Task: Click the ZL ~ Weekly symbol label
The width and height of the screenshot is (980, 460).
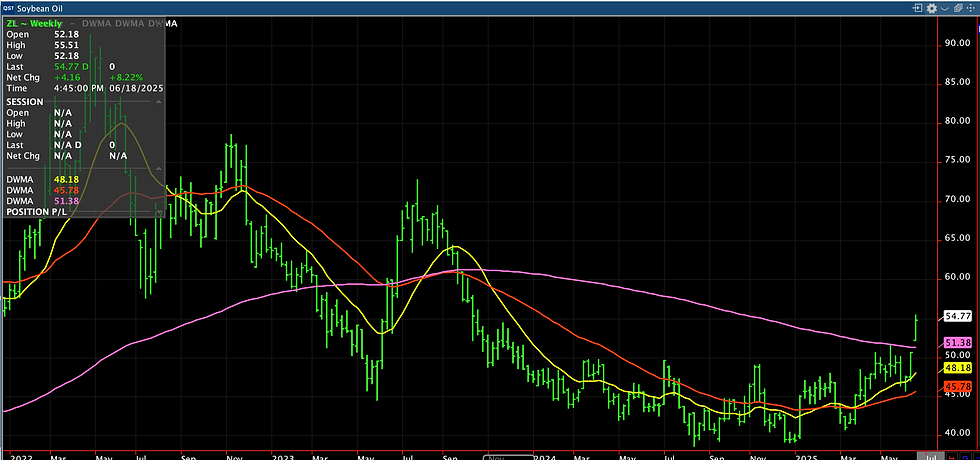Action: [x=34, y=24]
